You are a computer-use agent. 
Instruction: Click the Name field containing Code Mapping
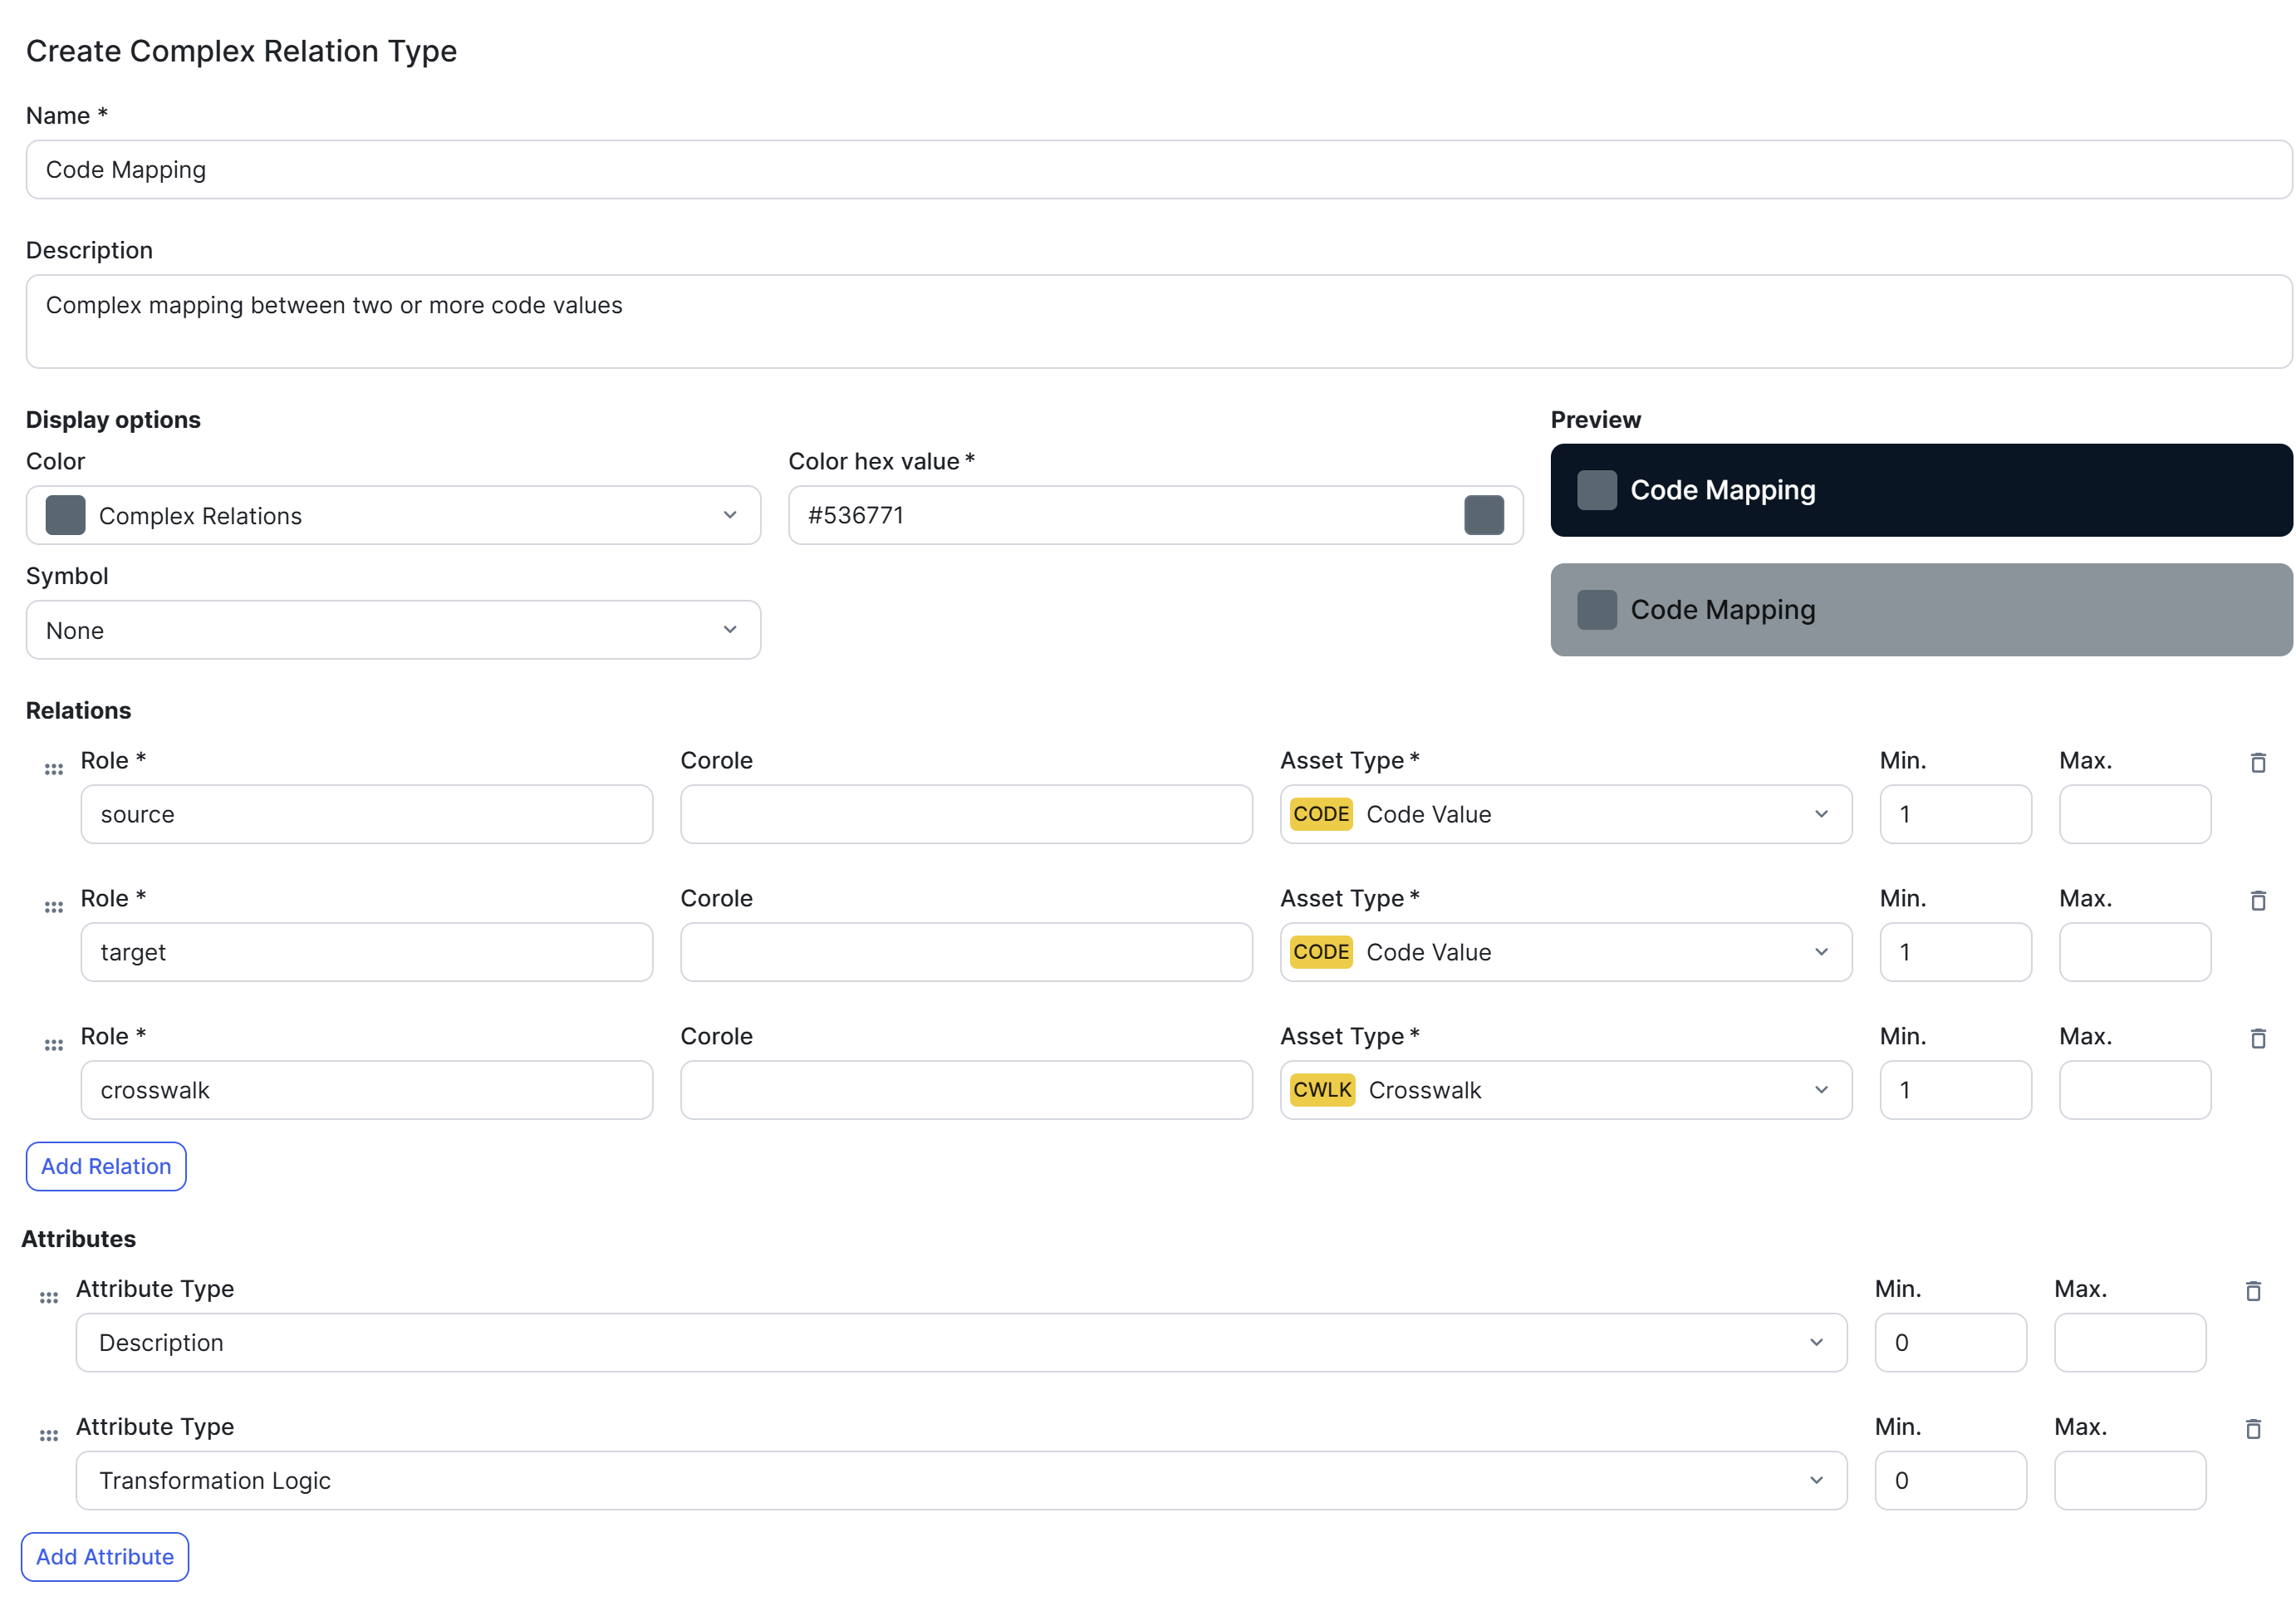pyautogui.click(x=1158, y=170)
